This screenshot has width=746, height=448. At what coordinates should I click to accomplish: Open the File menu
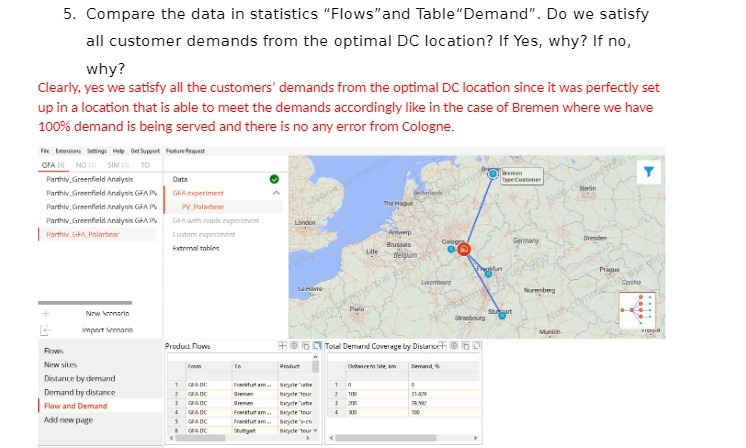coord(45,151)
